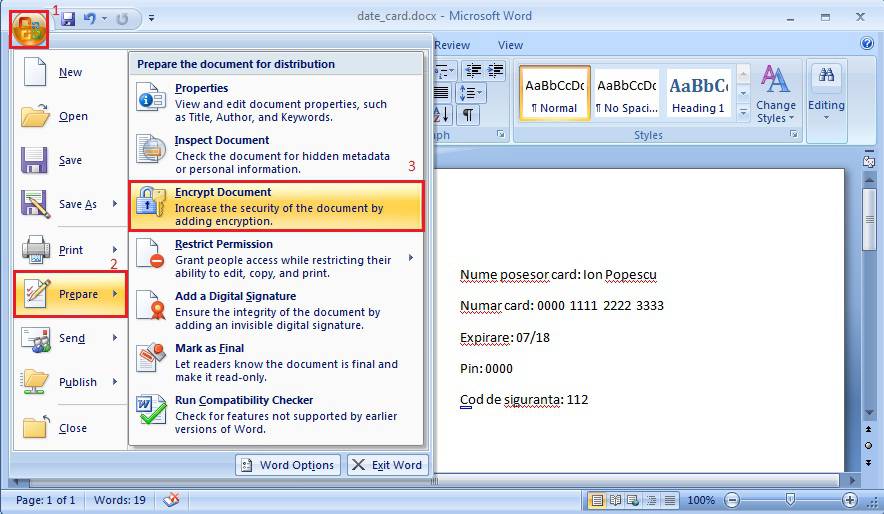Switch to the View ribbon tab

click(x=510, y=45)
